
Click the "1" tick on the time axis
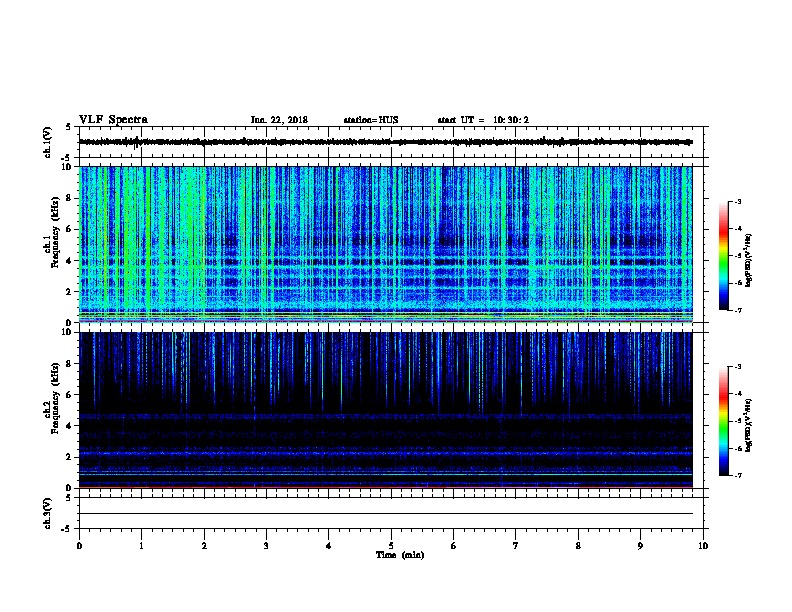click(141, 546)
